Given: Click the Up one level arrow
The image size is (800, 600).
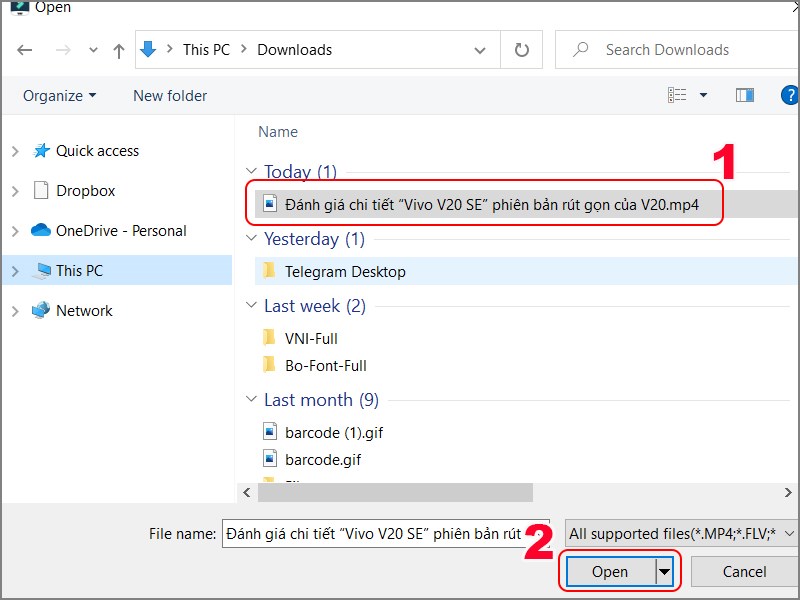Looking at the screenshot, I should tap(120, 49).
